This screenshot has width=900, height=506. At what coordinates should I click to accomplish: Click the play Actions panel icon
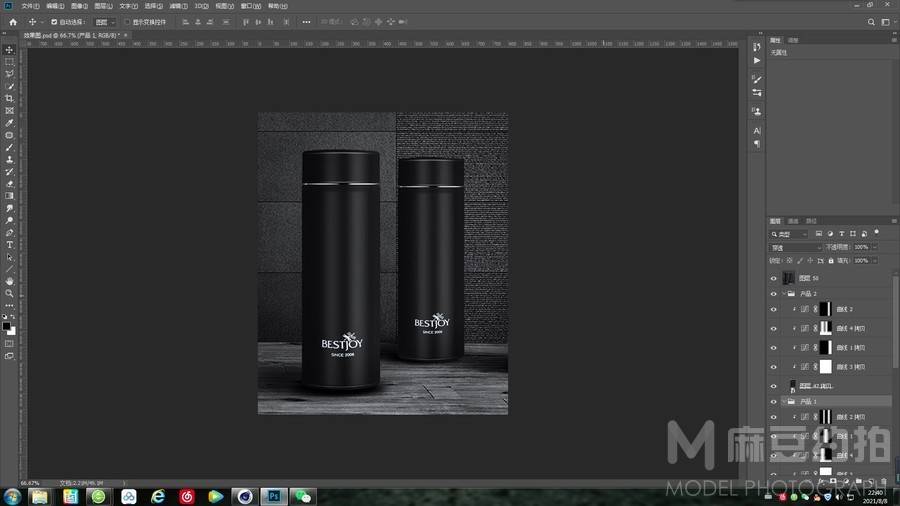[757, 60]
